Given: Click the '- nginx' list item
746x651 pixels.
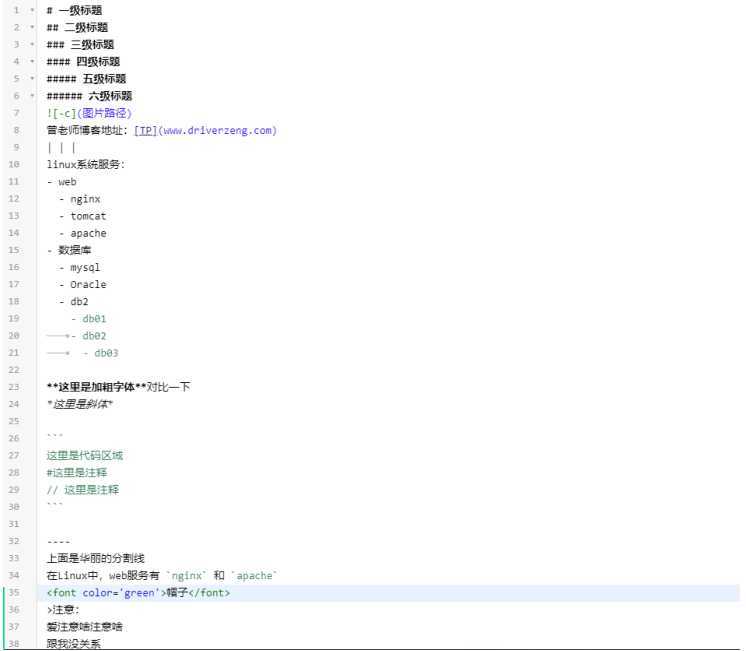Looking at the screenshot, I should tap(79, 199).
